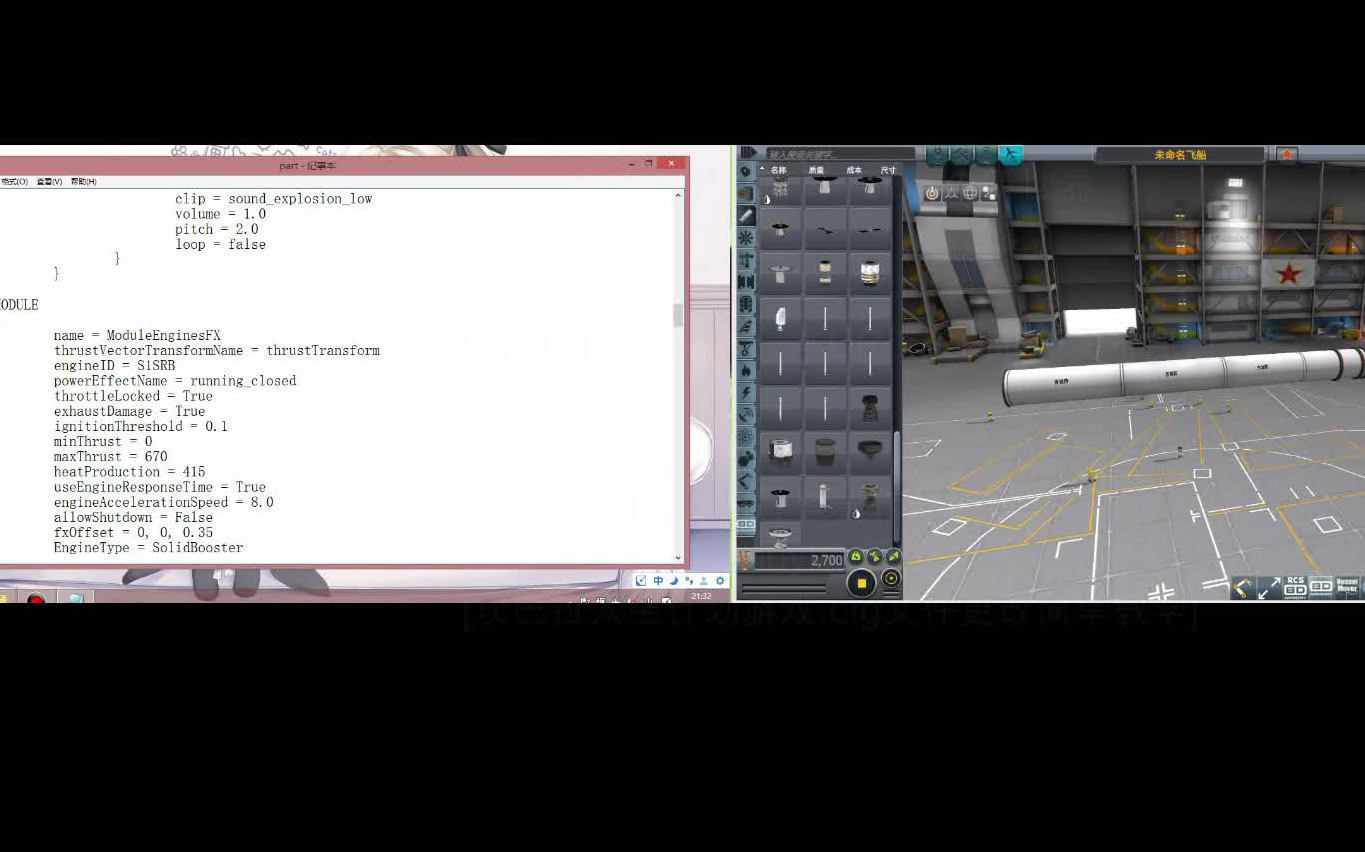Click the highlighted teal airplane mode button

point(1011,154)
